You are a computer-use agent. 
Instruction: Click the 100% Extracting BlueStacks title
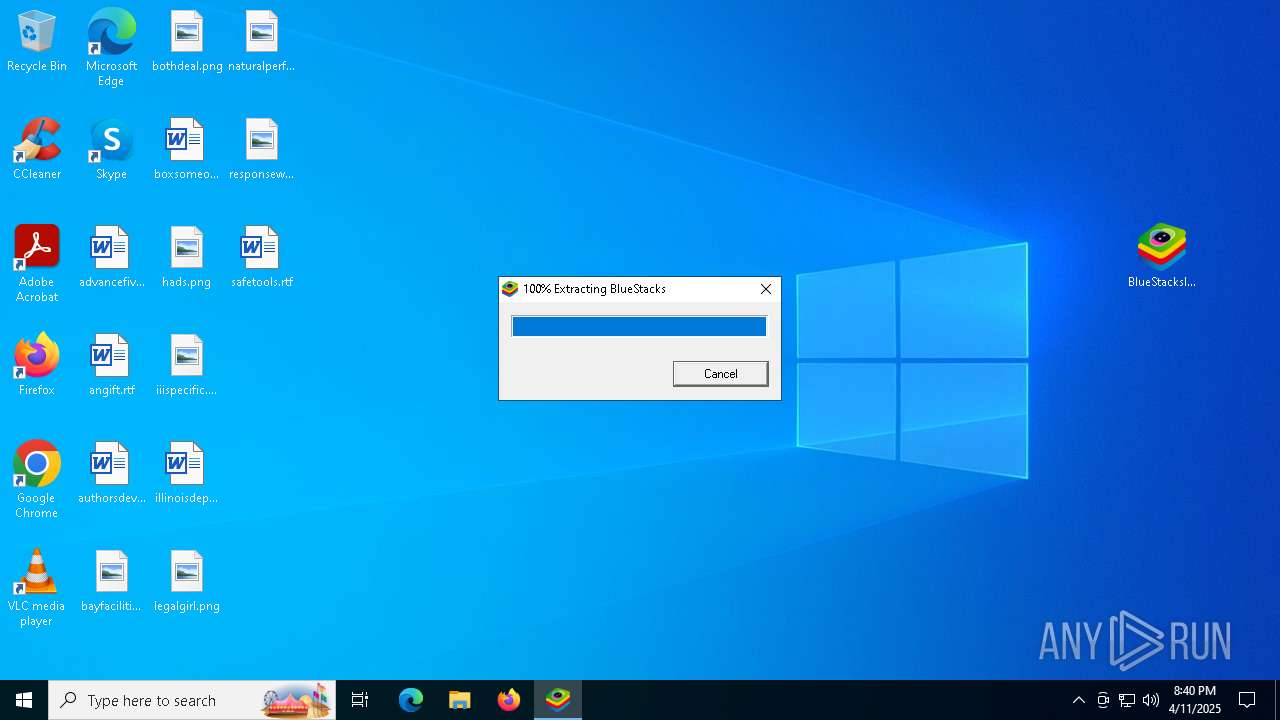click(594, 289)
